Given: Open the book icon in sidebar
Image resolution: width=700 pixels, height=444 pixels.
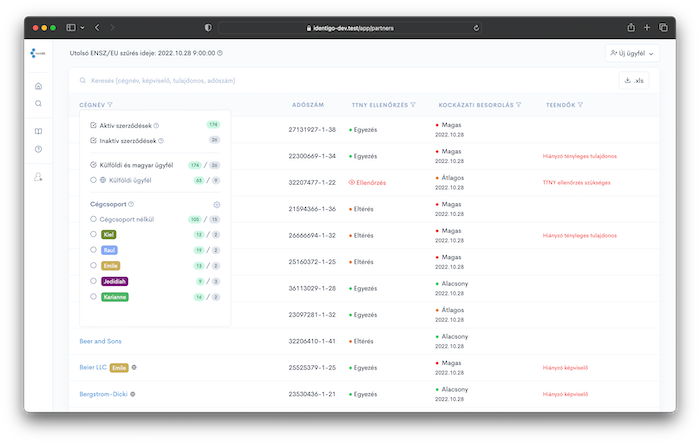Looking at the screenshot, I should click(38, 131).
